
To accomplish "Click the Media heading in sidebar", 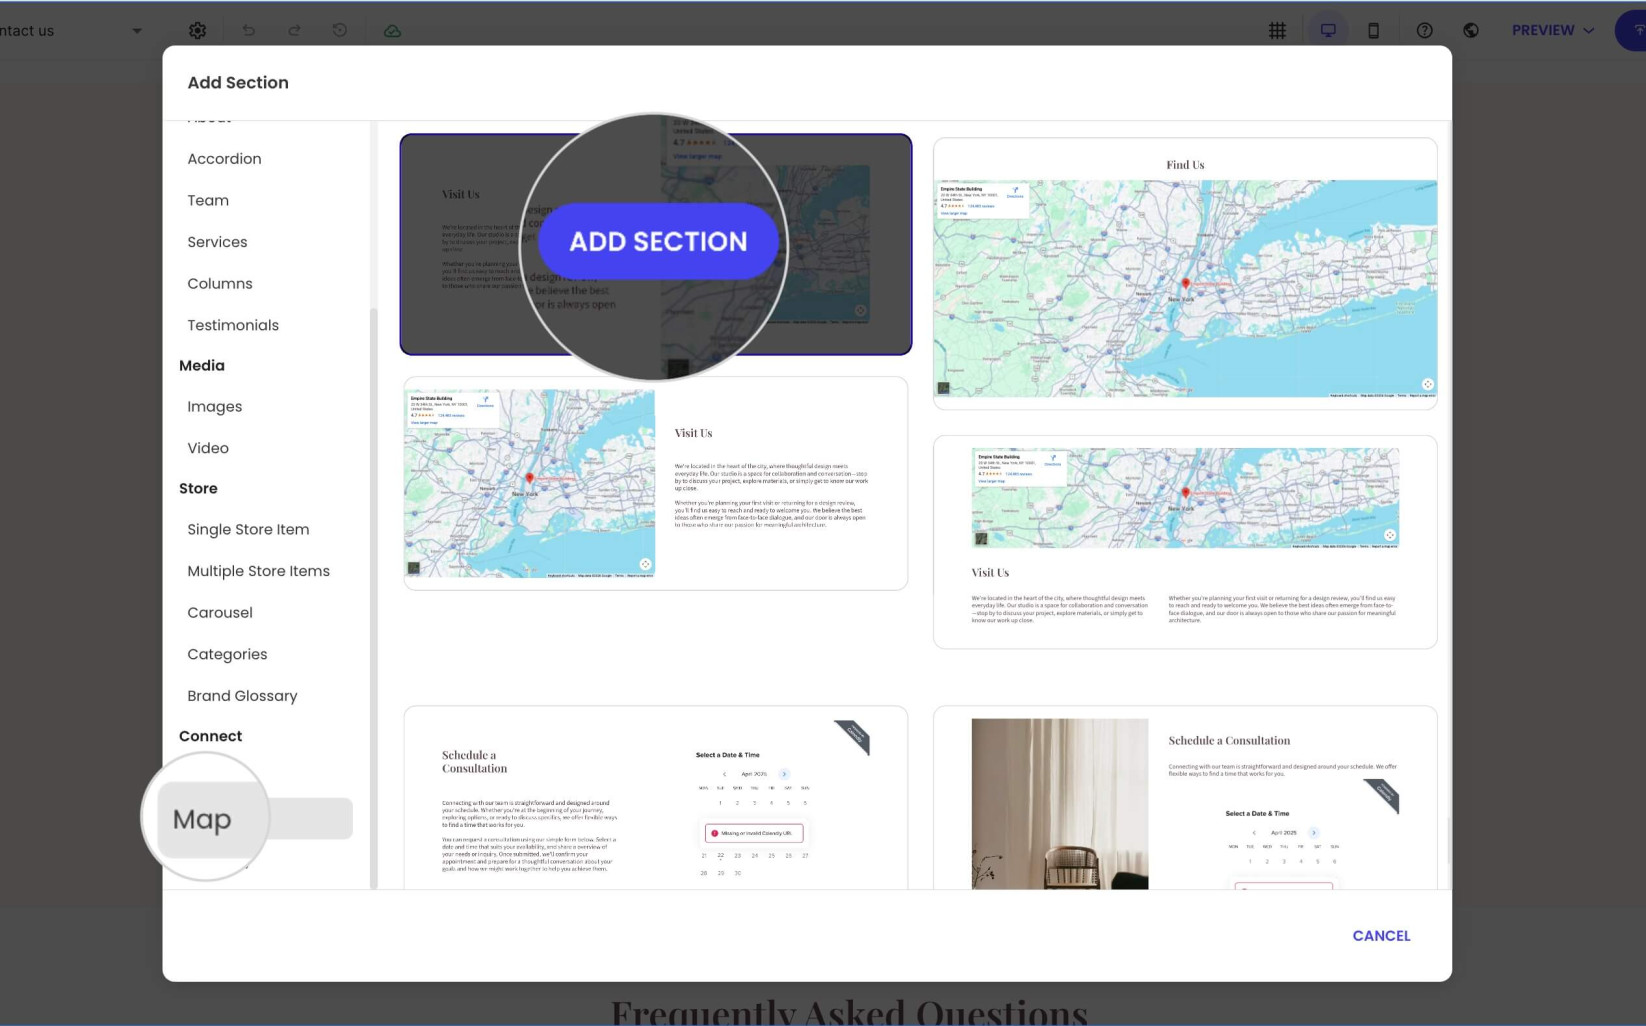I will [x=202, y=366].
